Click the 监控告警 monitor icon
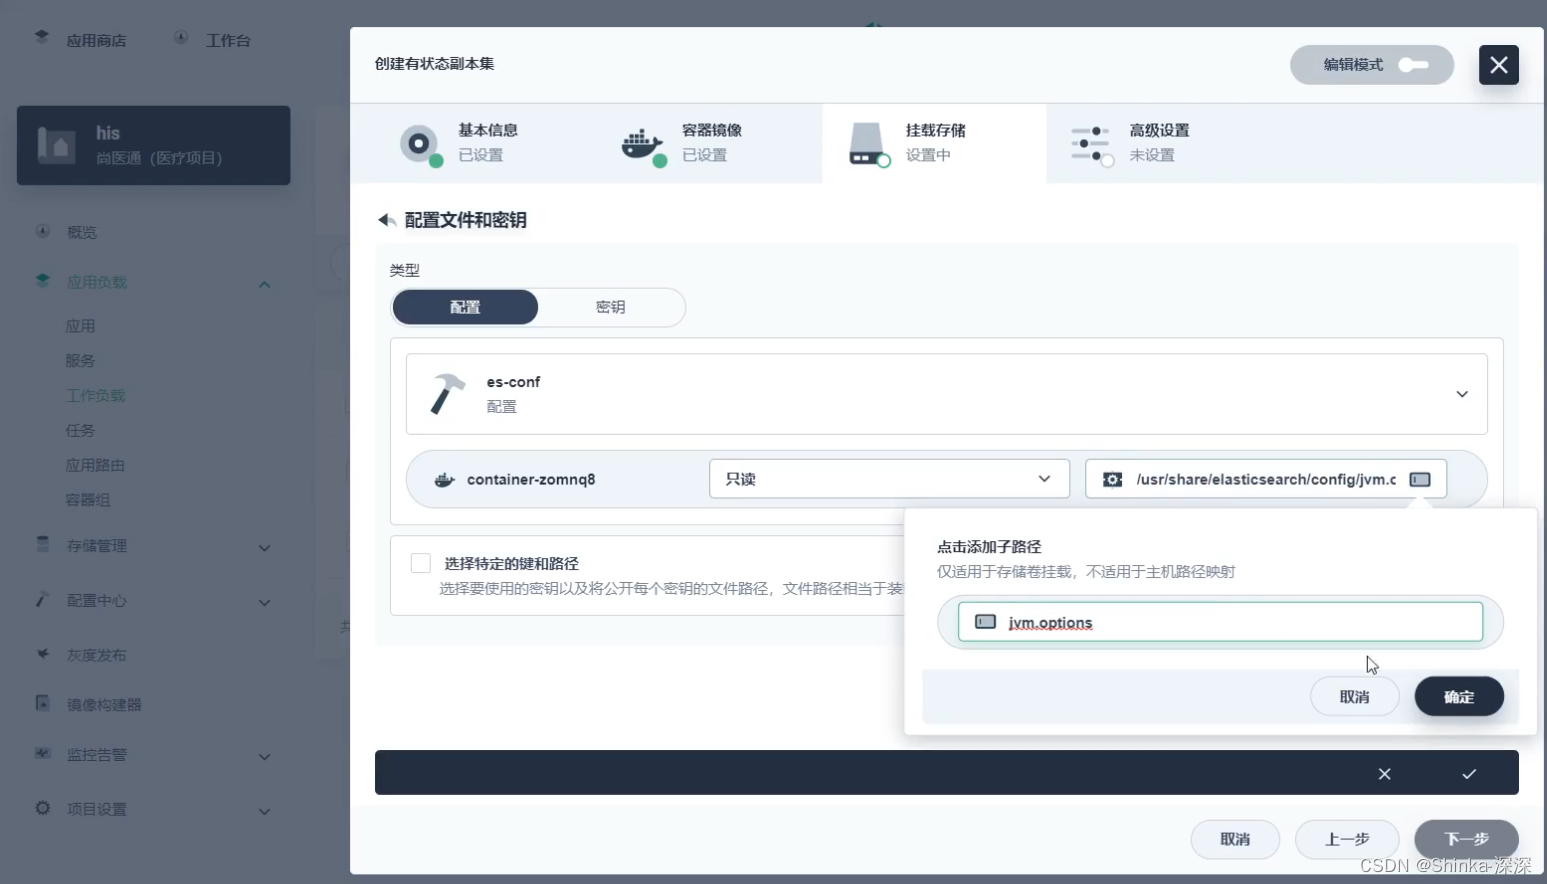Screen dimensions: 1547x884 click(43, 753)
